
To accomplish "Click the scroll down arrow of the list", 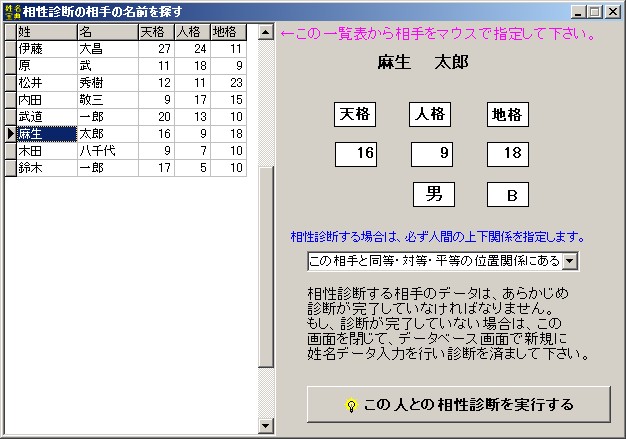I will click(265, 425).
